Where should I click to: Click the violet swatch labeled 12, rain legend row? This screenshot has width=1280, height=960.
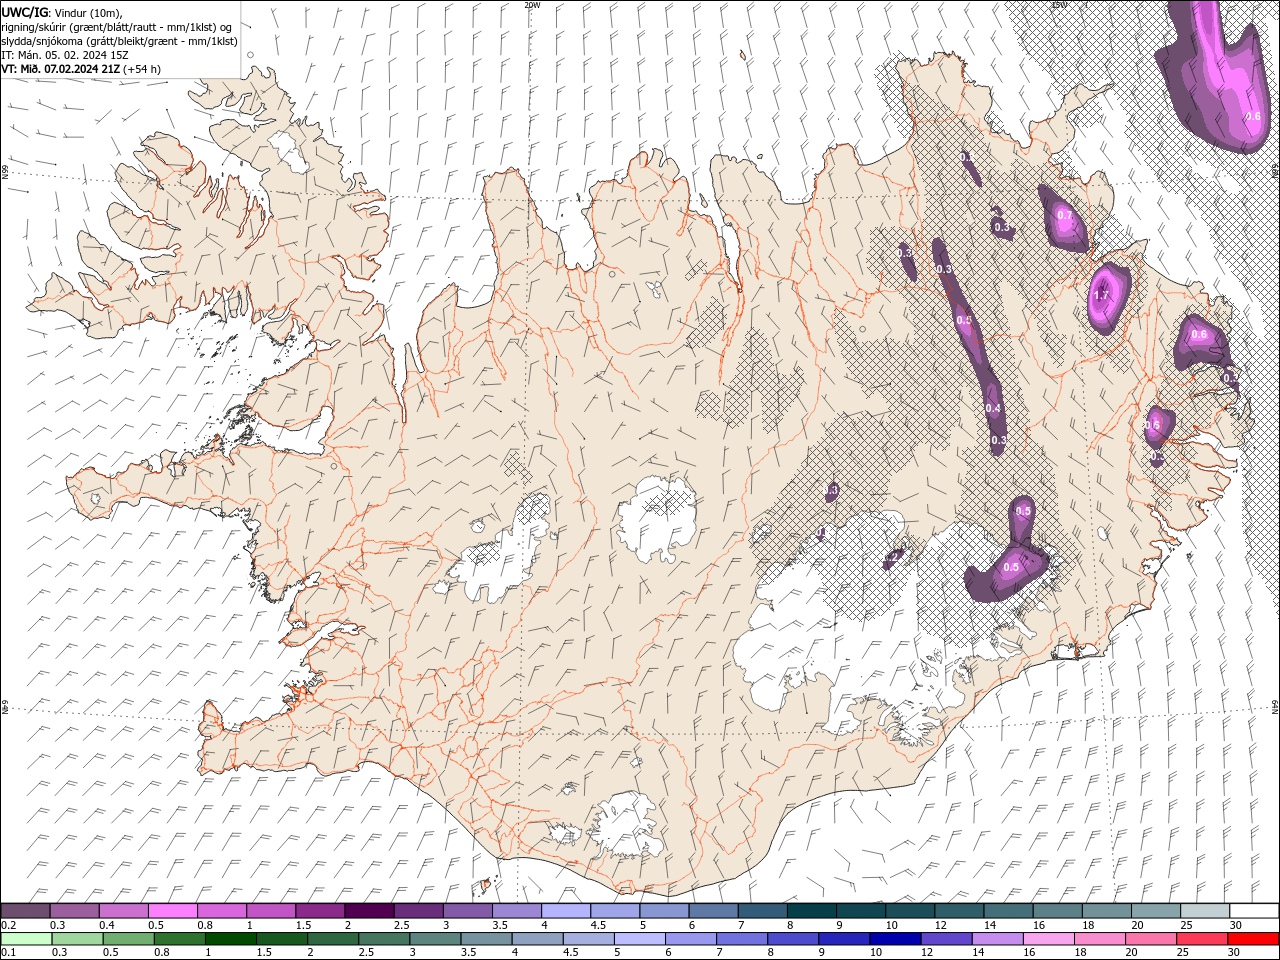[946, 939]
